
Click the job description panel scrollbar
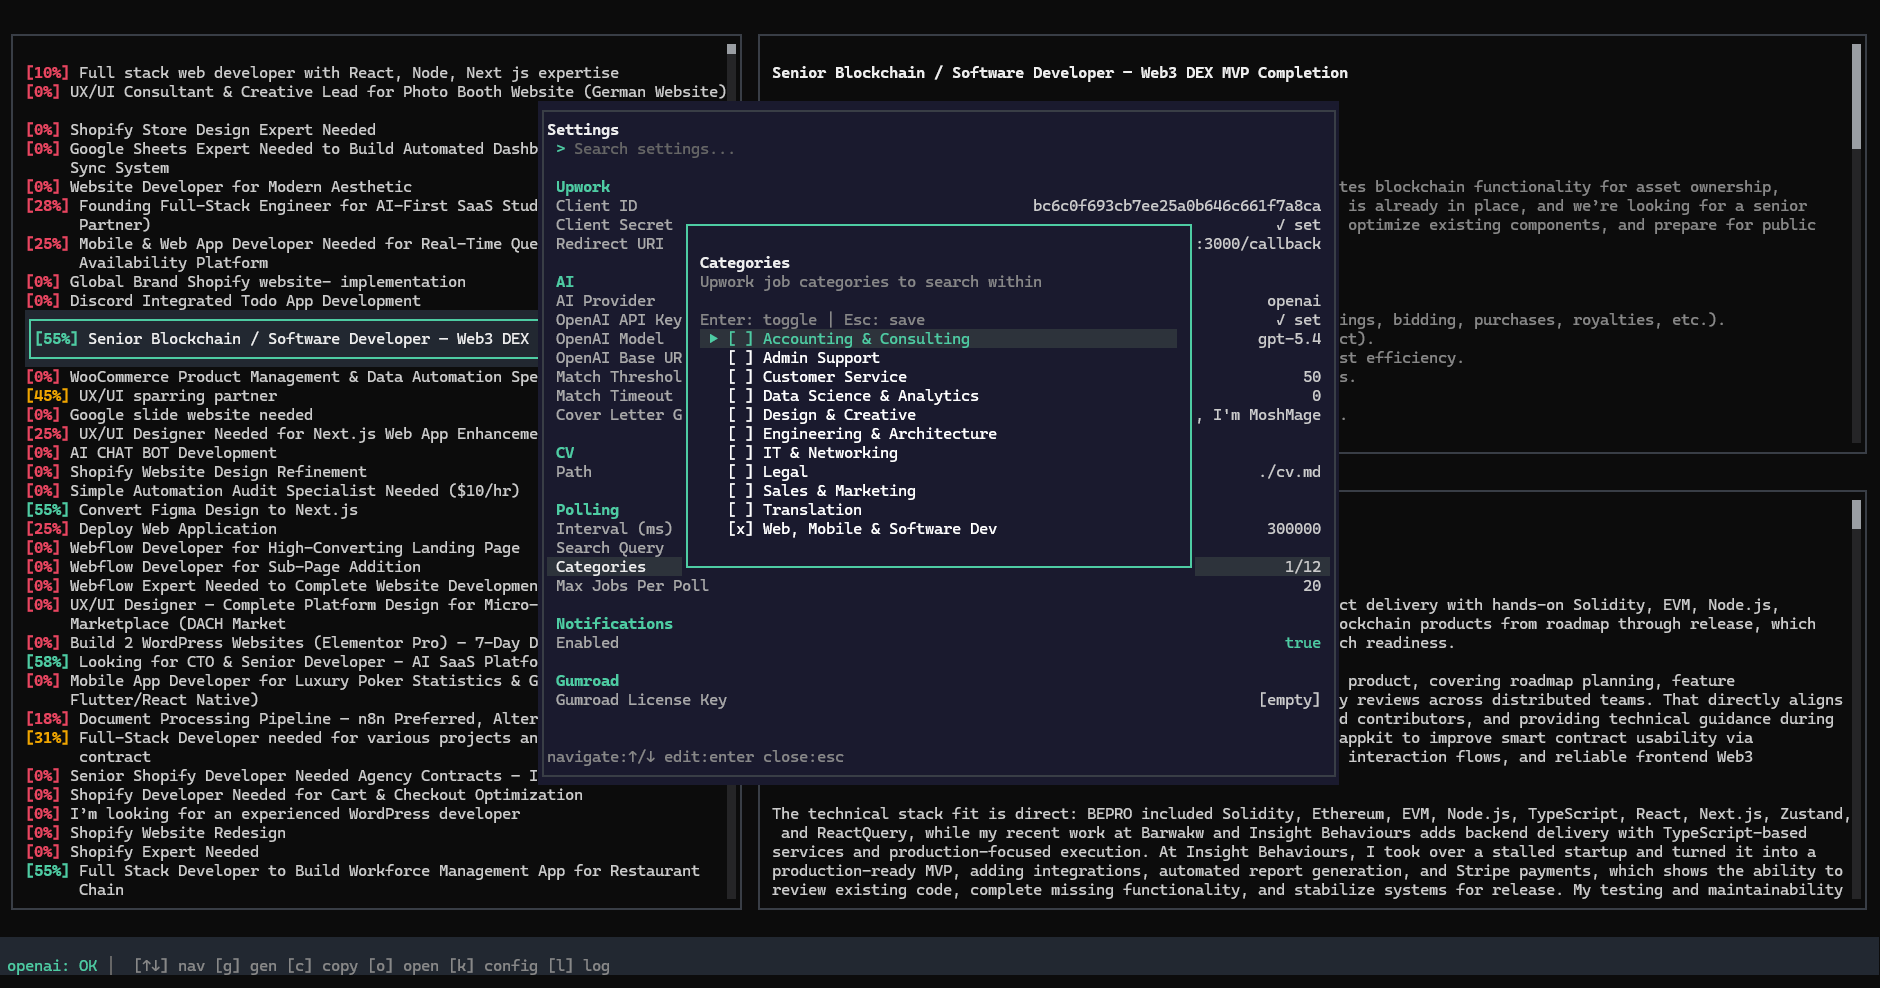pos(1856,97)
